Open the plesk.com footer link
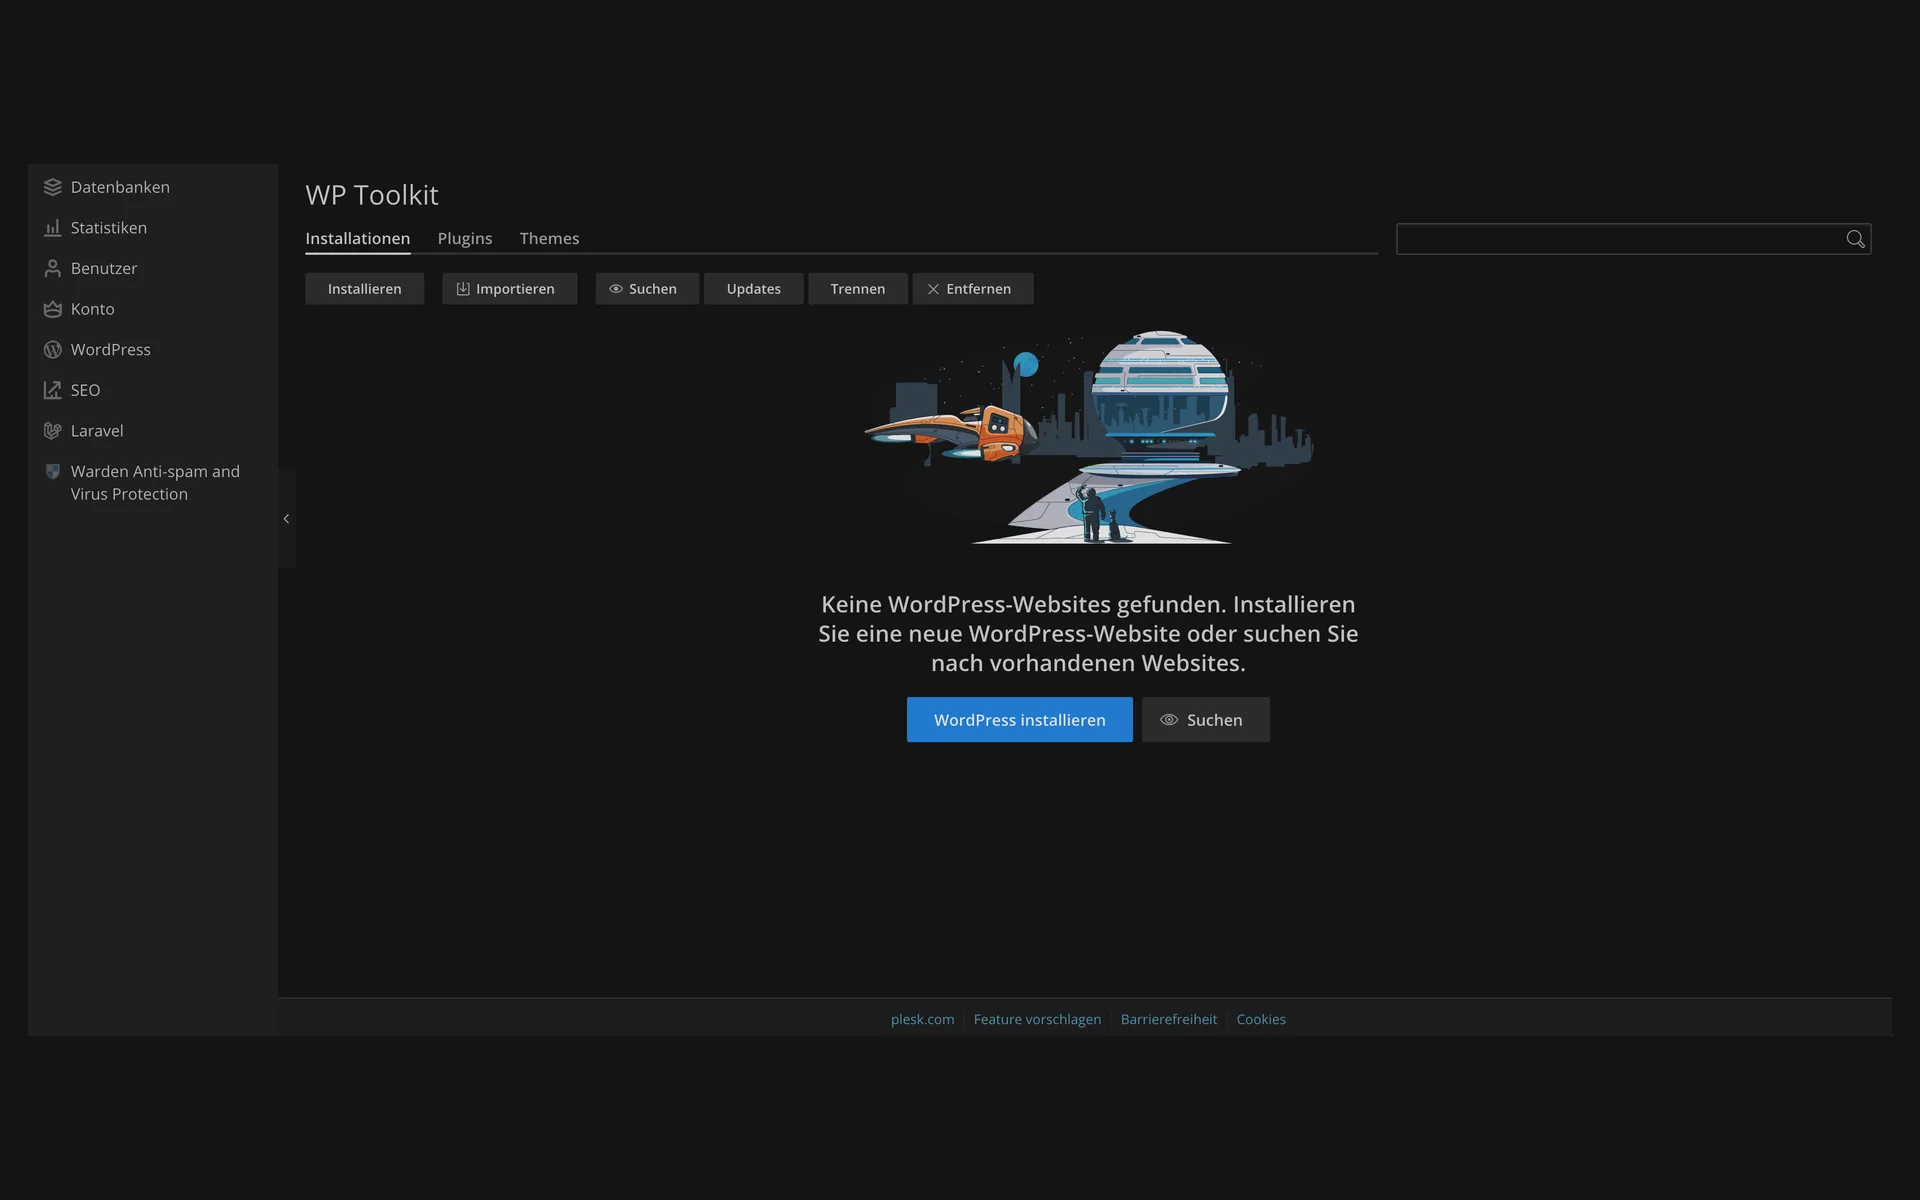 (x=922, y=1019)
